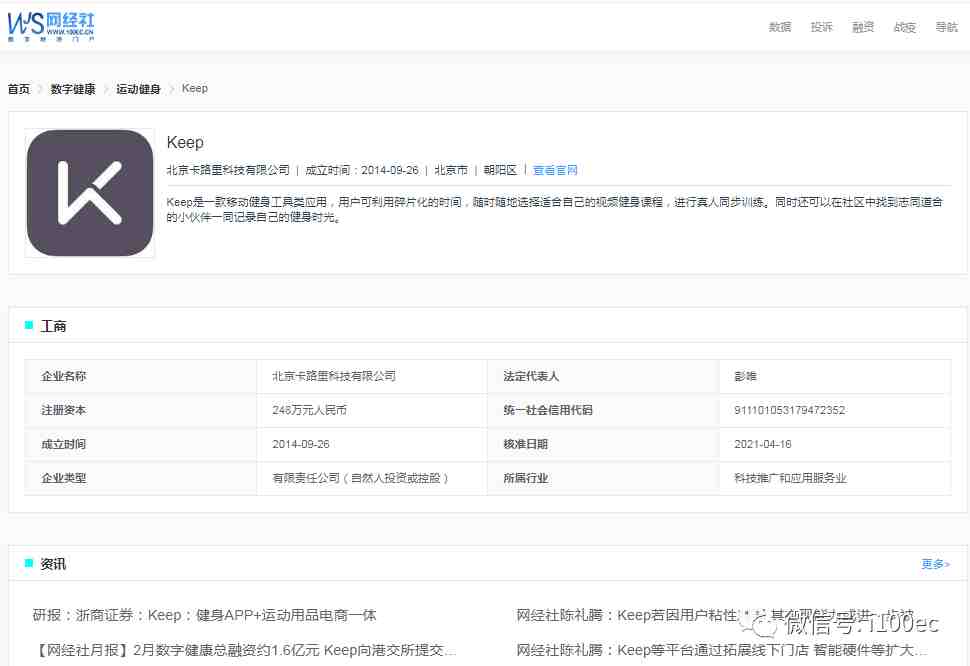Select the 成立时间 table label cell

[140, 444]
